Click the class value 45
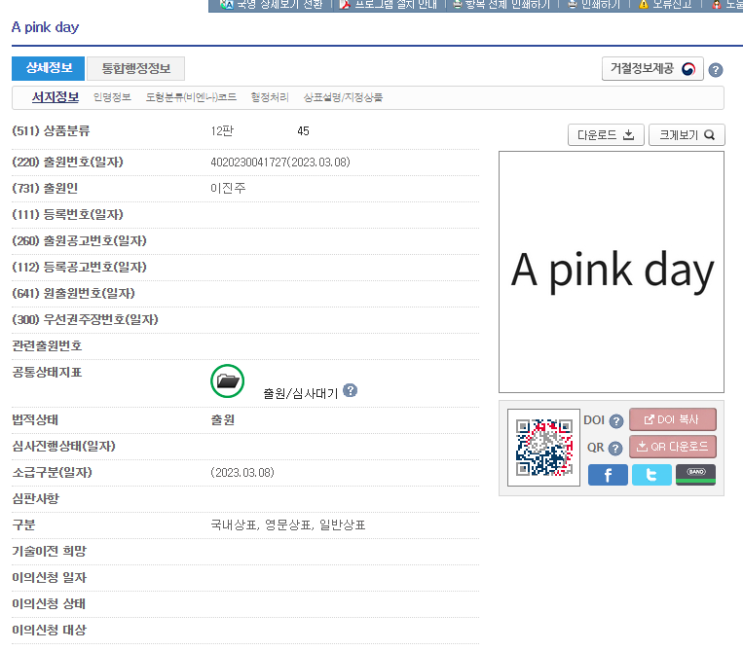The image size is (743, 651). [x=303, y=131]
